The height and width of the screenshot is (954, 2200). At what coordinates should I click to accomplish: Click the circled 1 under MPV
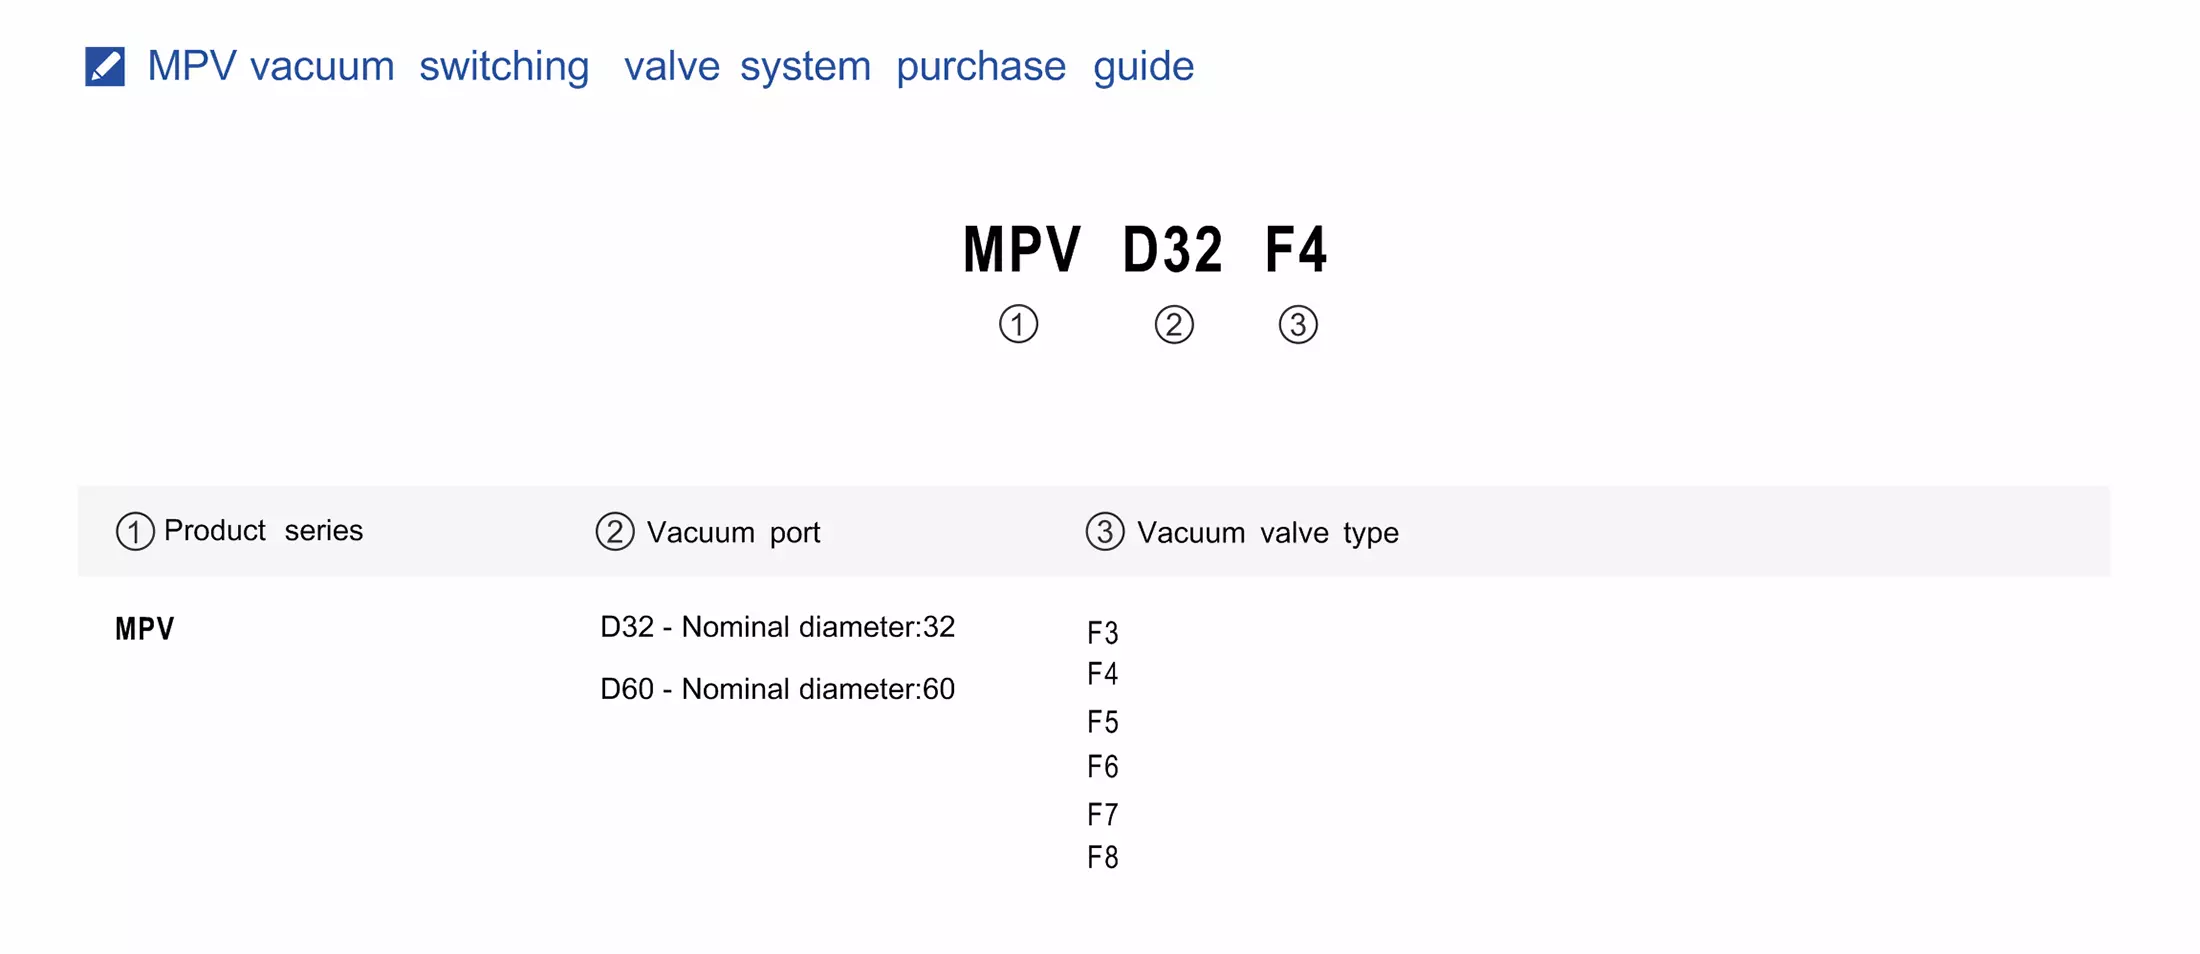(1018, 324)
